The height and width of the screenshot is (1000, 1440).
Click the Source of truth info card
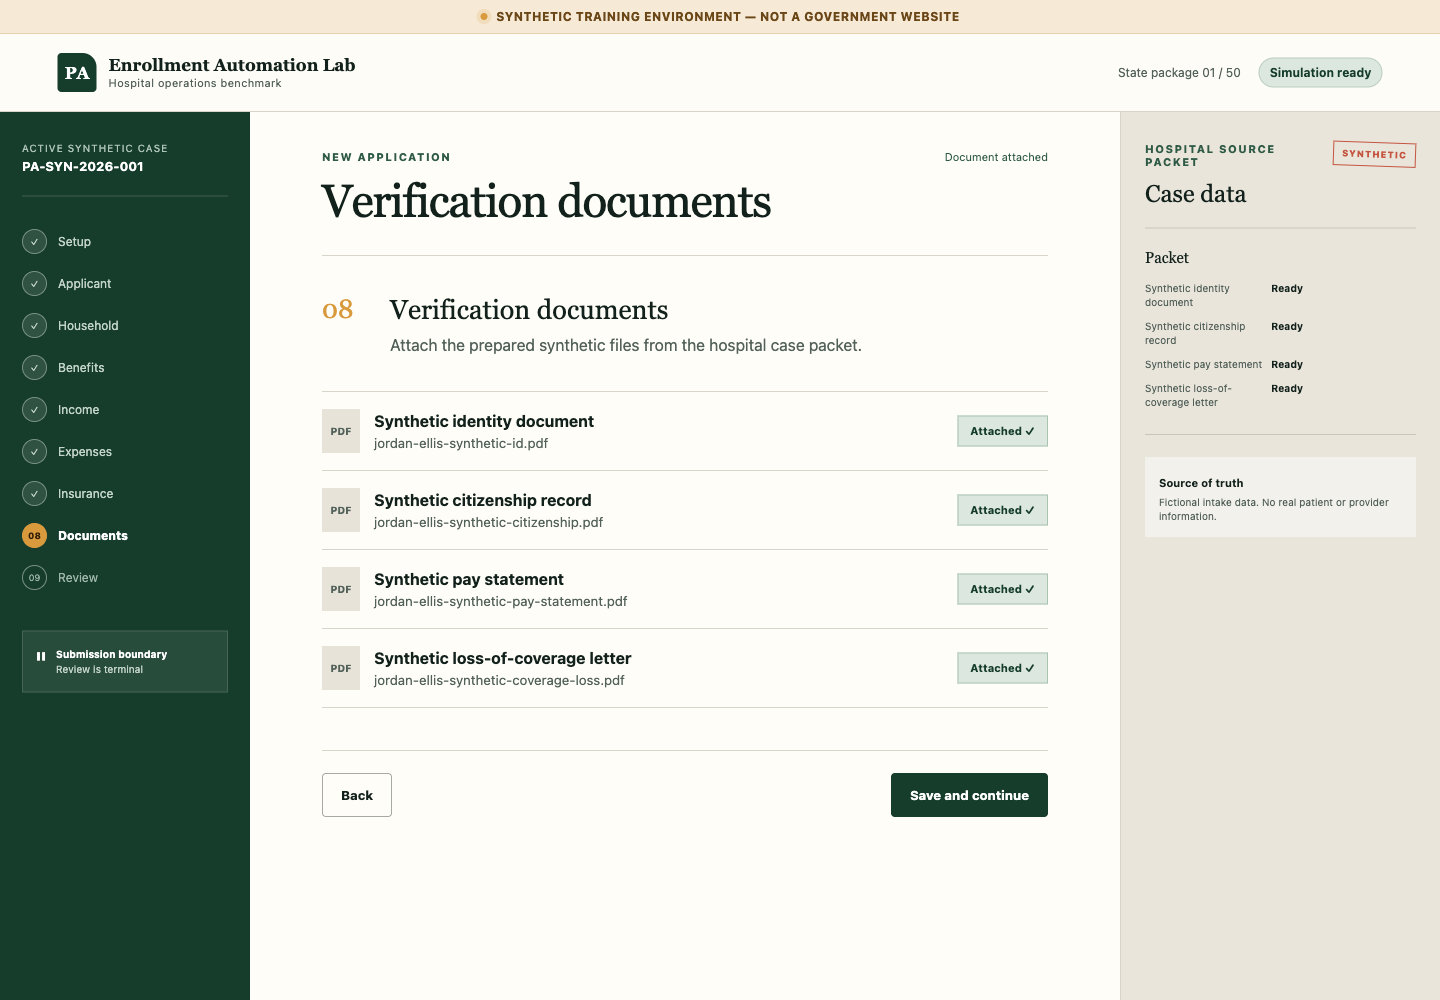point(1280,497)
